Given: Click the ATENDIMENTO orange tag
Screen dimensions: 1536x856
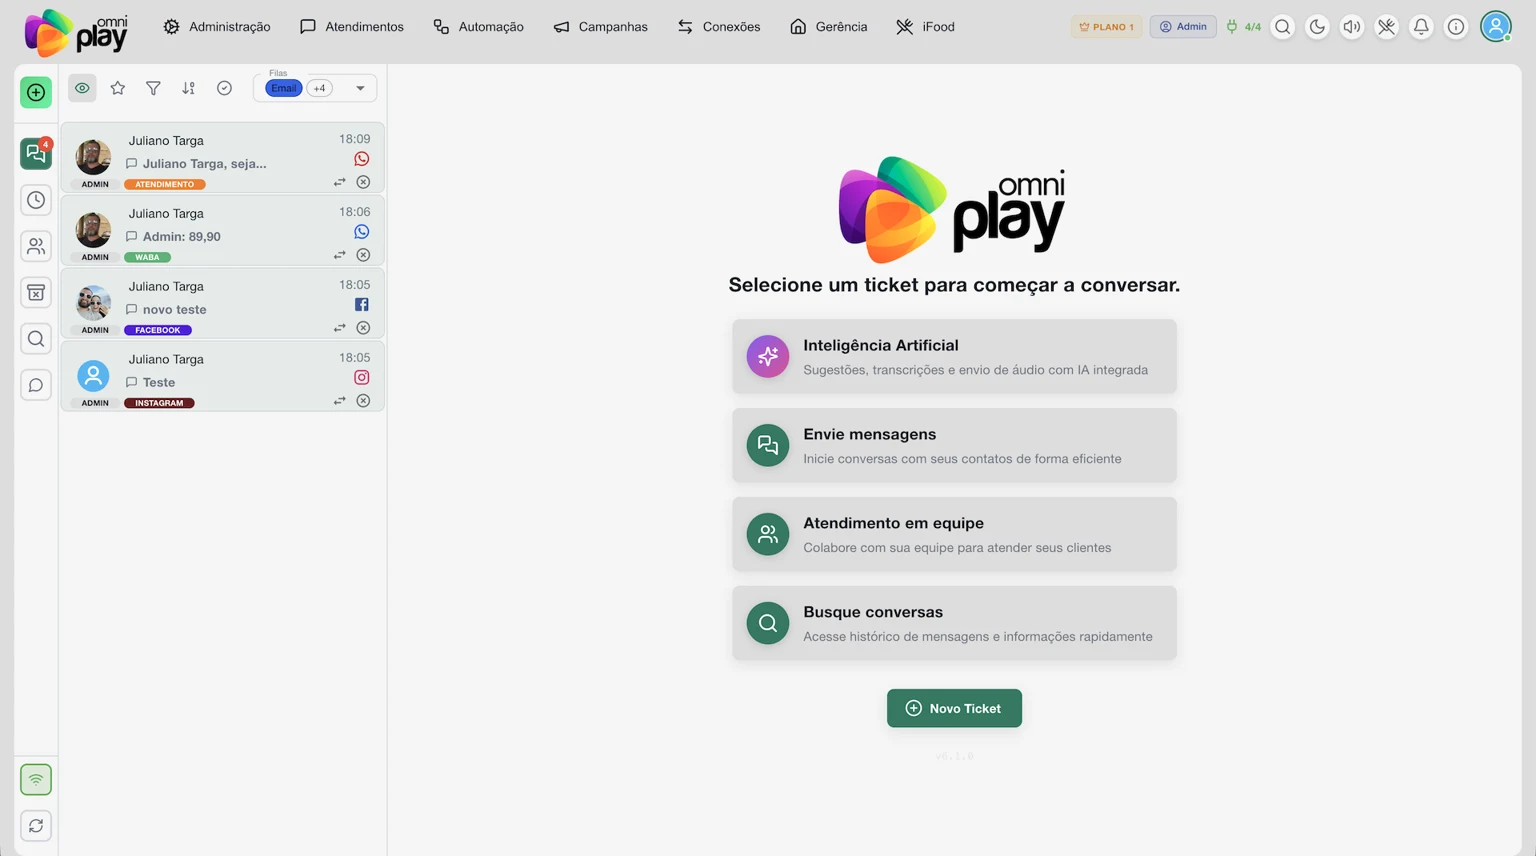Looking at the screenshot, I should (165, 184).
